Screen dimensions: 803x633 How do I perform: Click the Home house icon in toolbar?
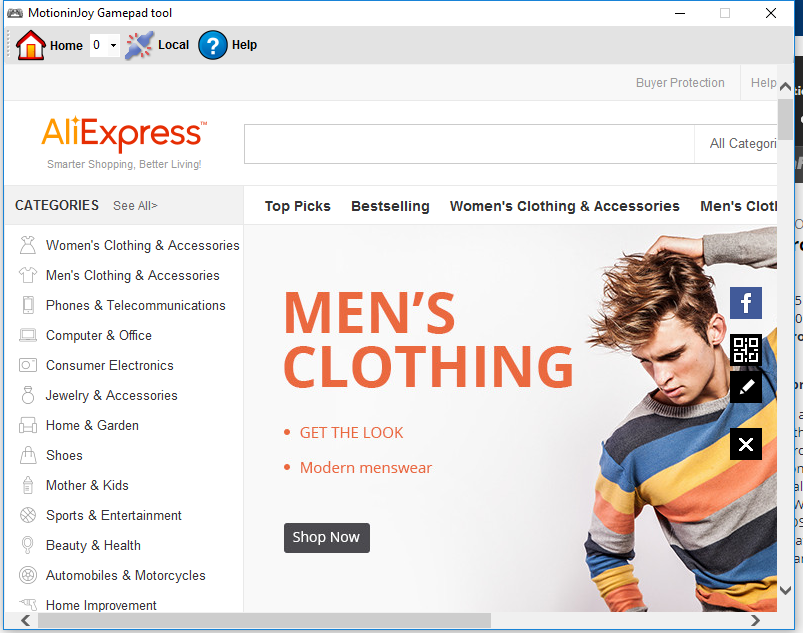(x=31, y=45)
